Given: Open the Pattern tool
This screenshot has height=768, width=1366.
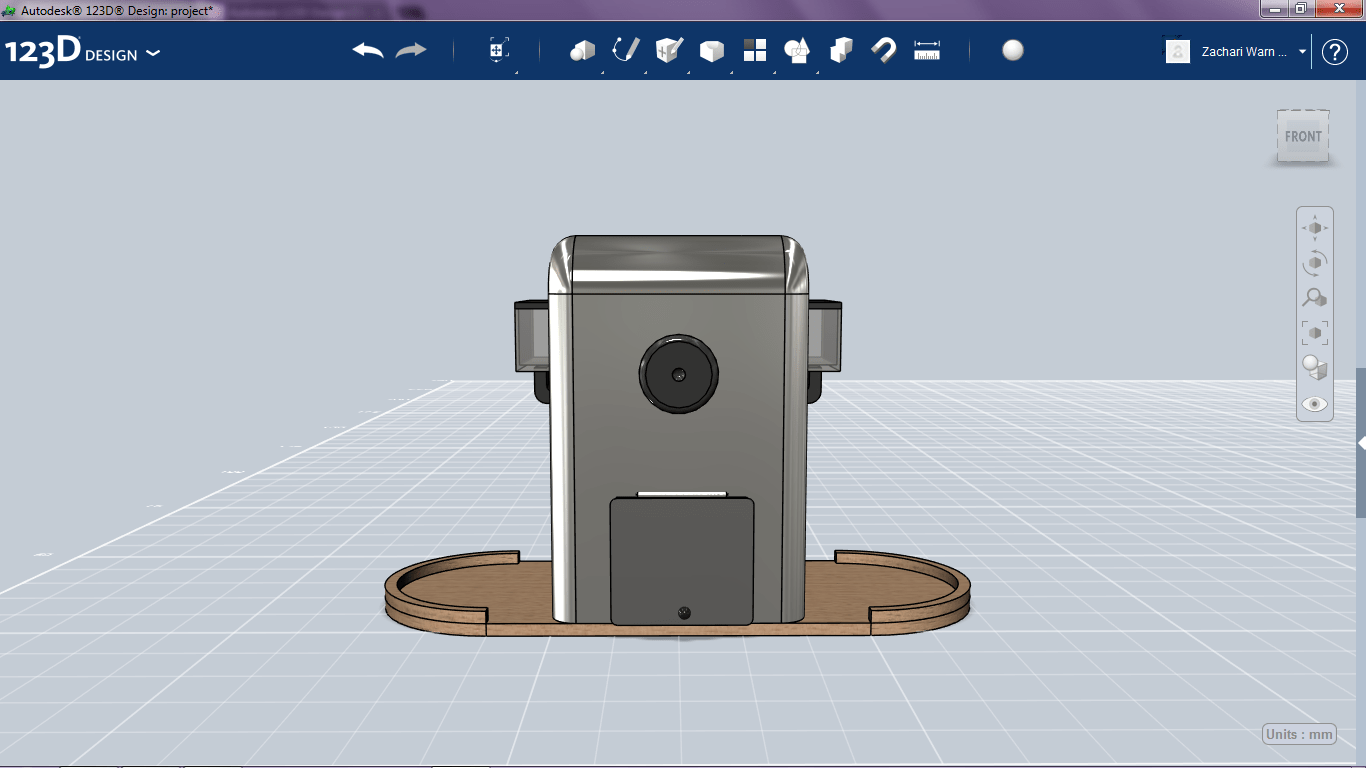Looking at the screenshot, I should click(x=754, y=50).
